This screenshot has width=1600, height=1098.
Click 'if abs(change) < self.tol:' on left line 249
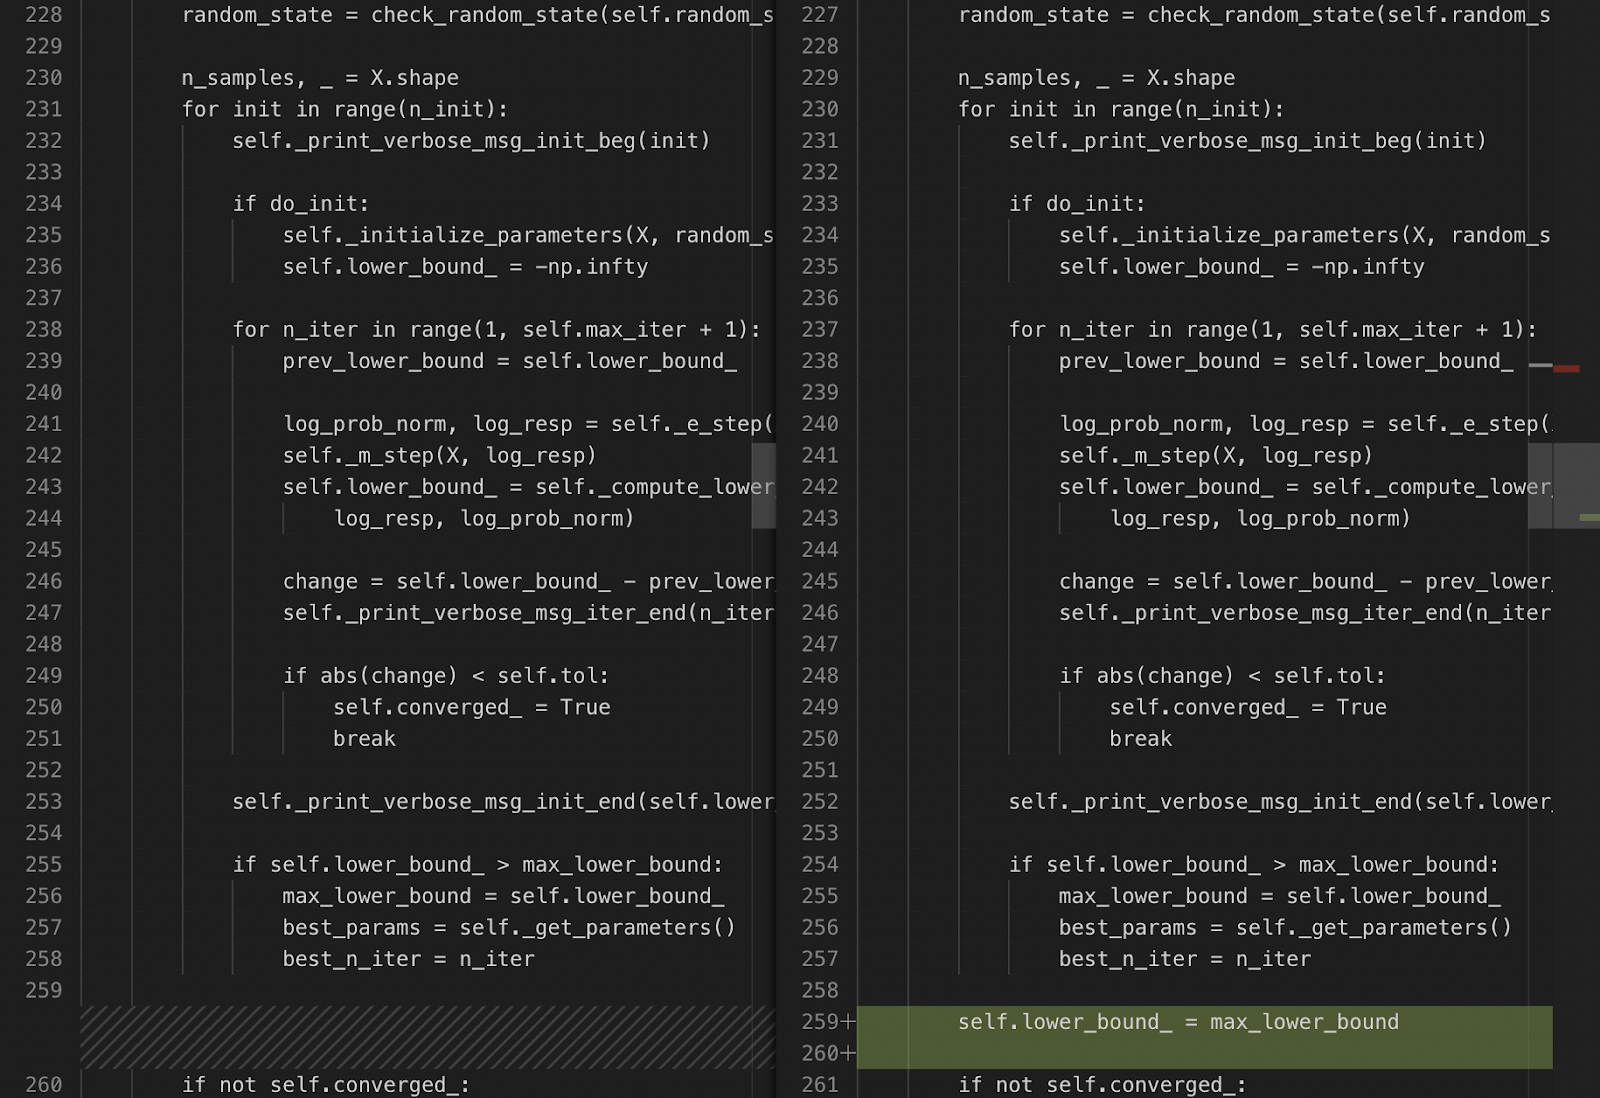(x=446, y=676)
